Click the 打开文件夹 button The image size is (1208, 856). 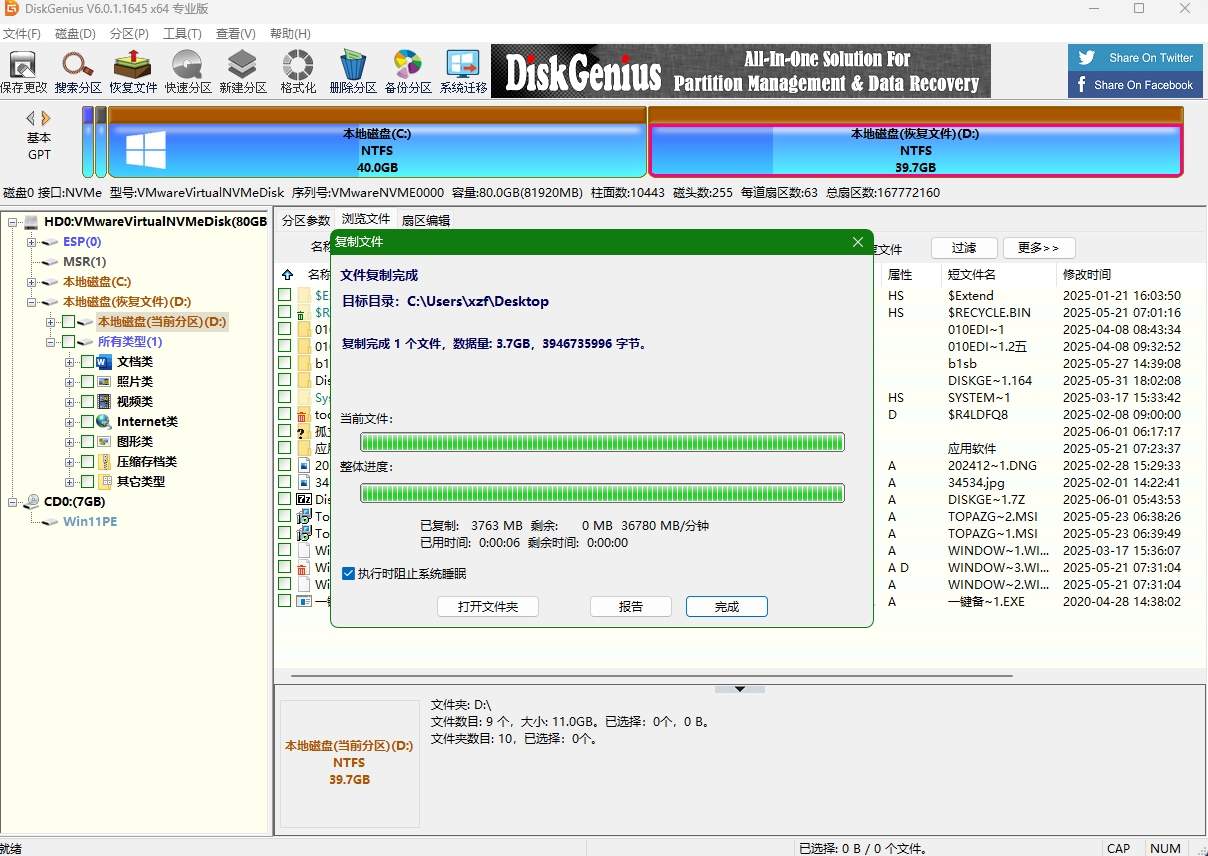coord(488,607)
